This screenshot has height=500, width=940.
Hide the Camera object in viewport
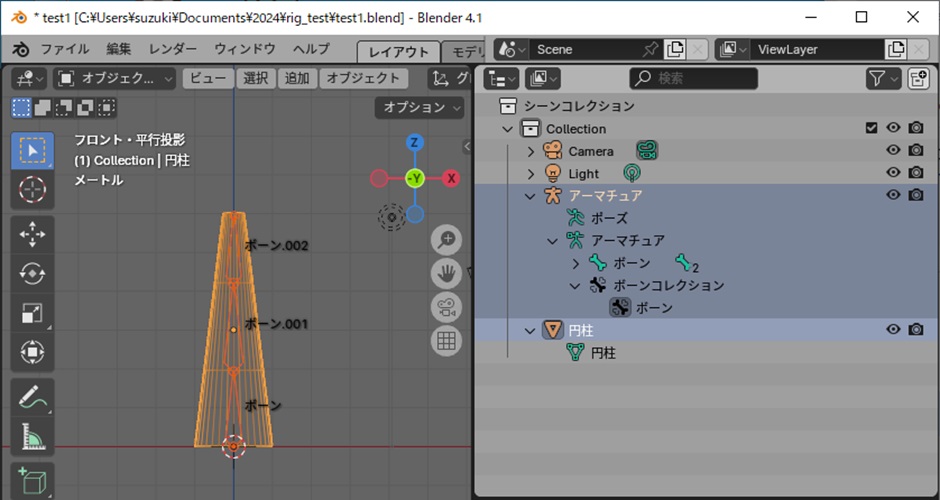[893, 151]
